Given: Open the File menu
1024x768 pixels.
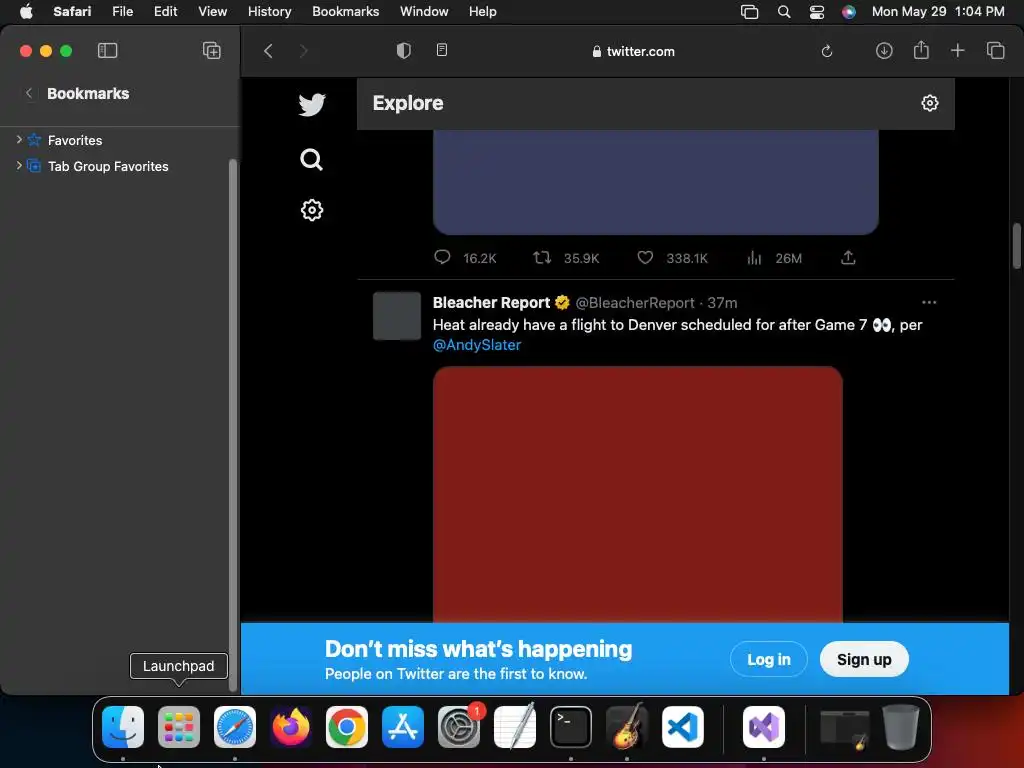Looking at the screenshot, I should tap(122, 12).
